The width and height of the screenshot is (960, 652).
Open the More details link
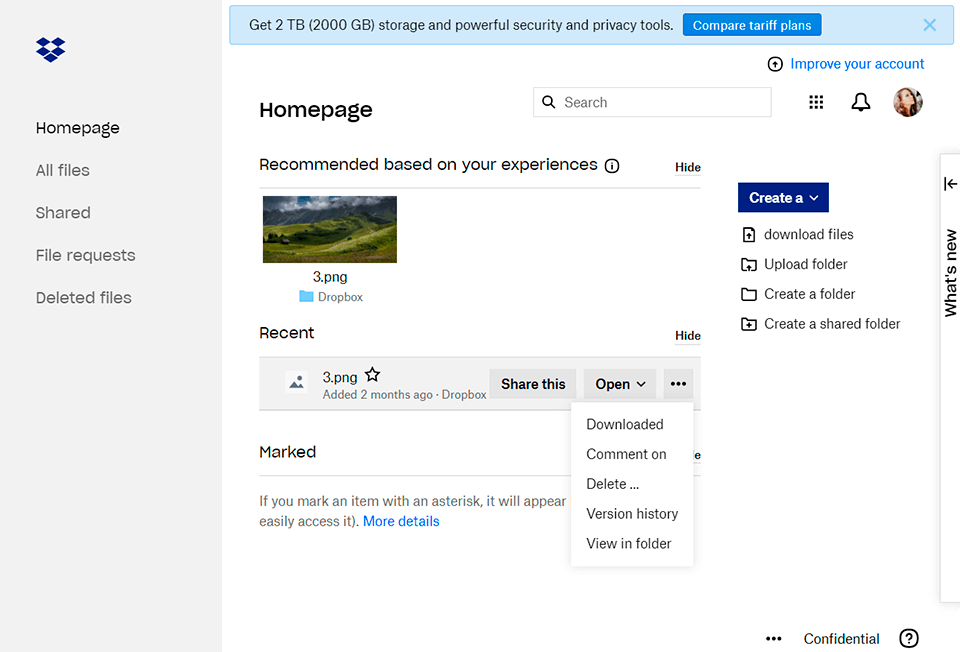tap(401, 520)
